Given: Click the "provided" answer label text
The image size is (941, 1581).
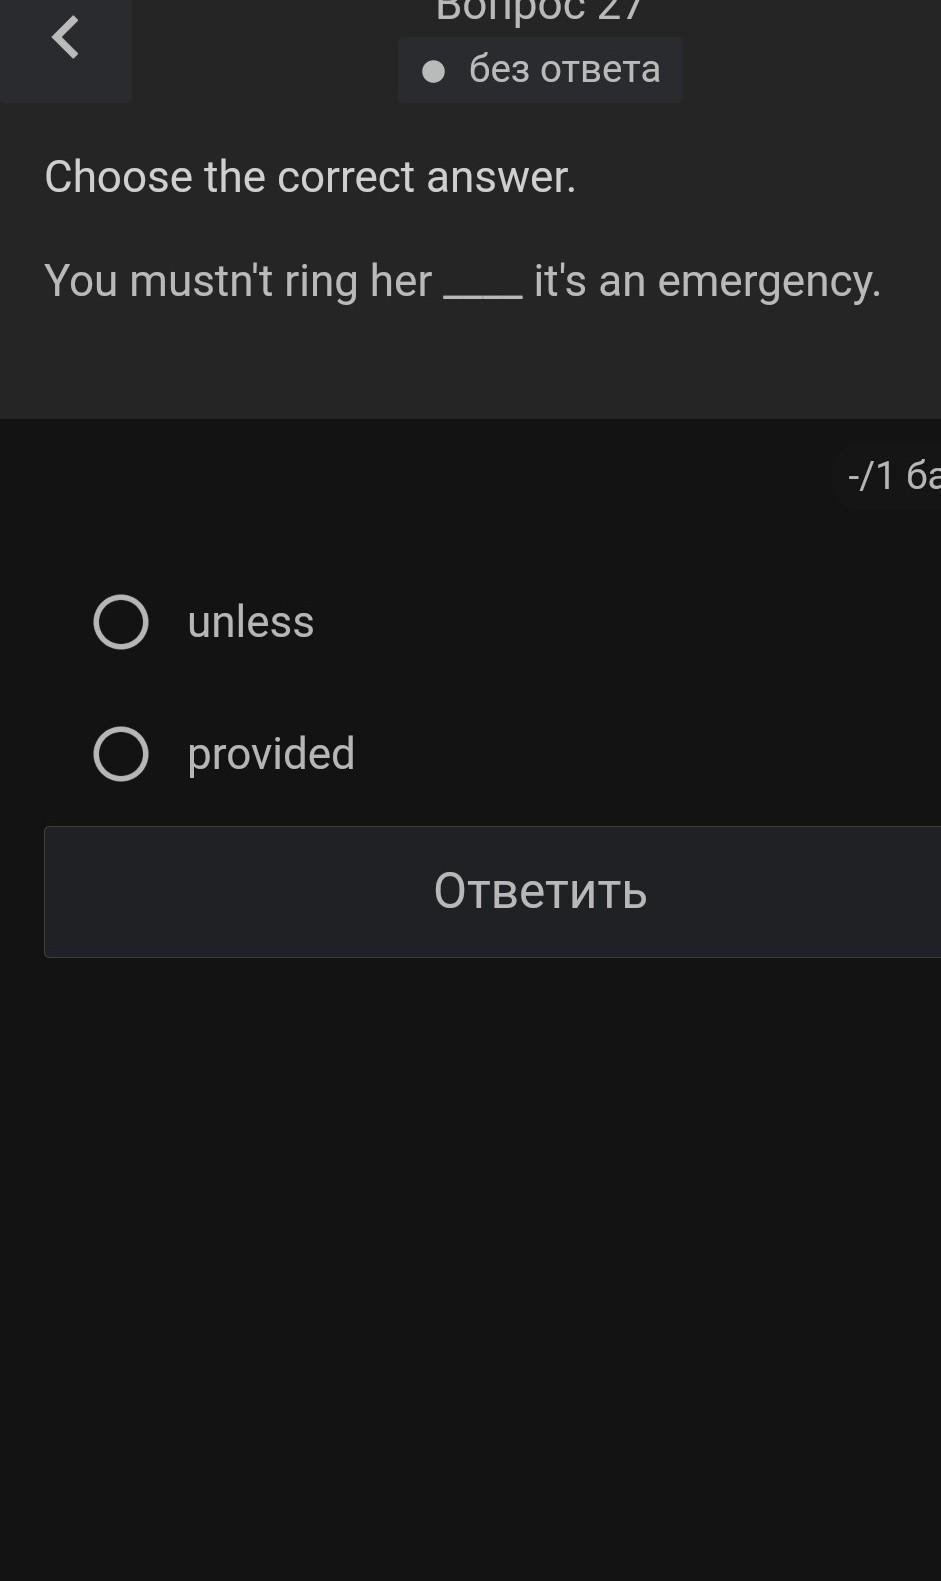Looking at the screenshot, I should click(x=271, y=754).
